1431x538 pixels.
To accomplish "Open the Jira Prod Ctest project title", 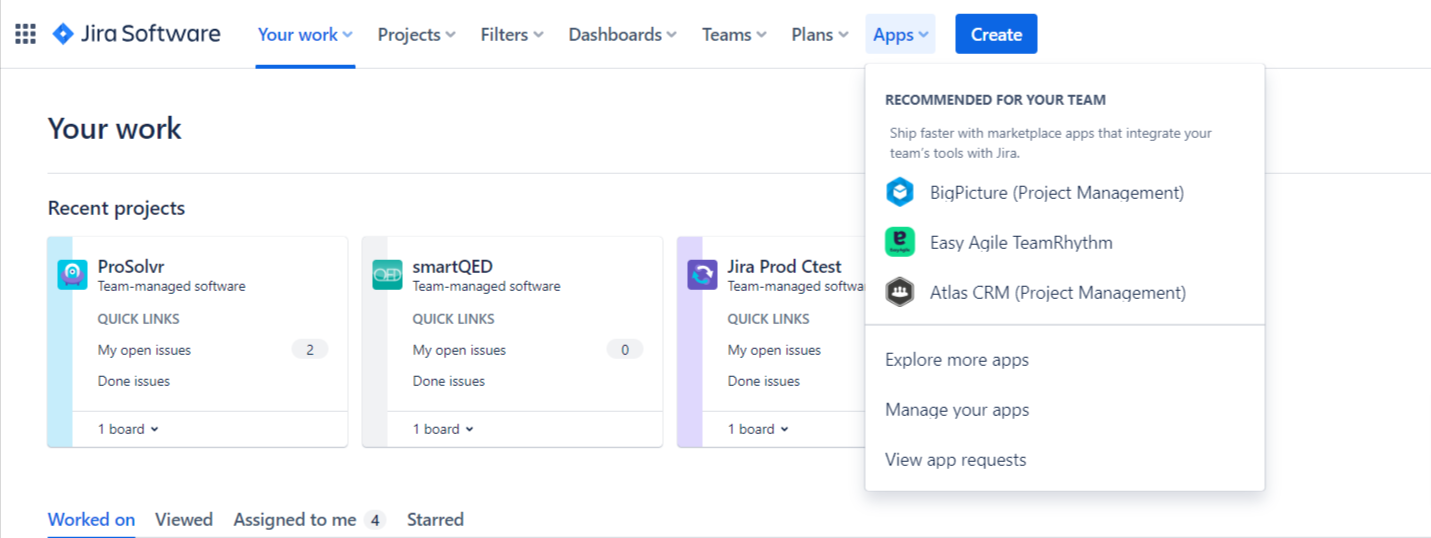I will click(785, 267).
